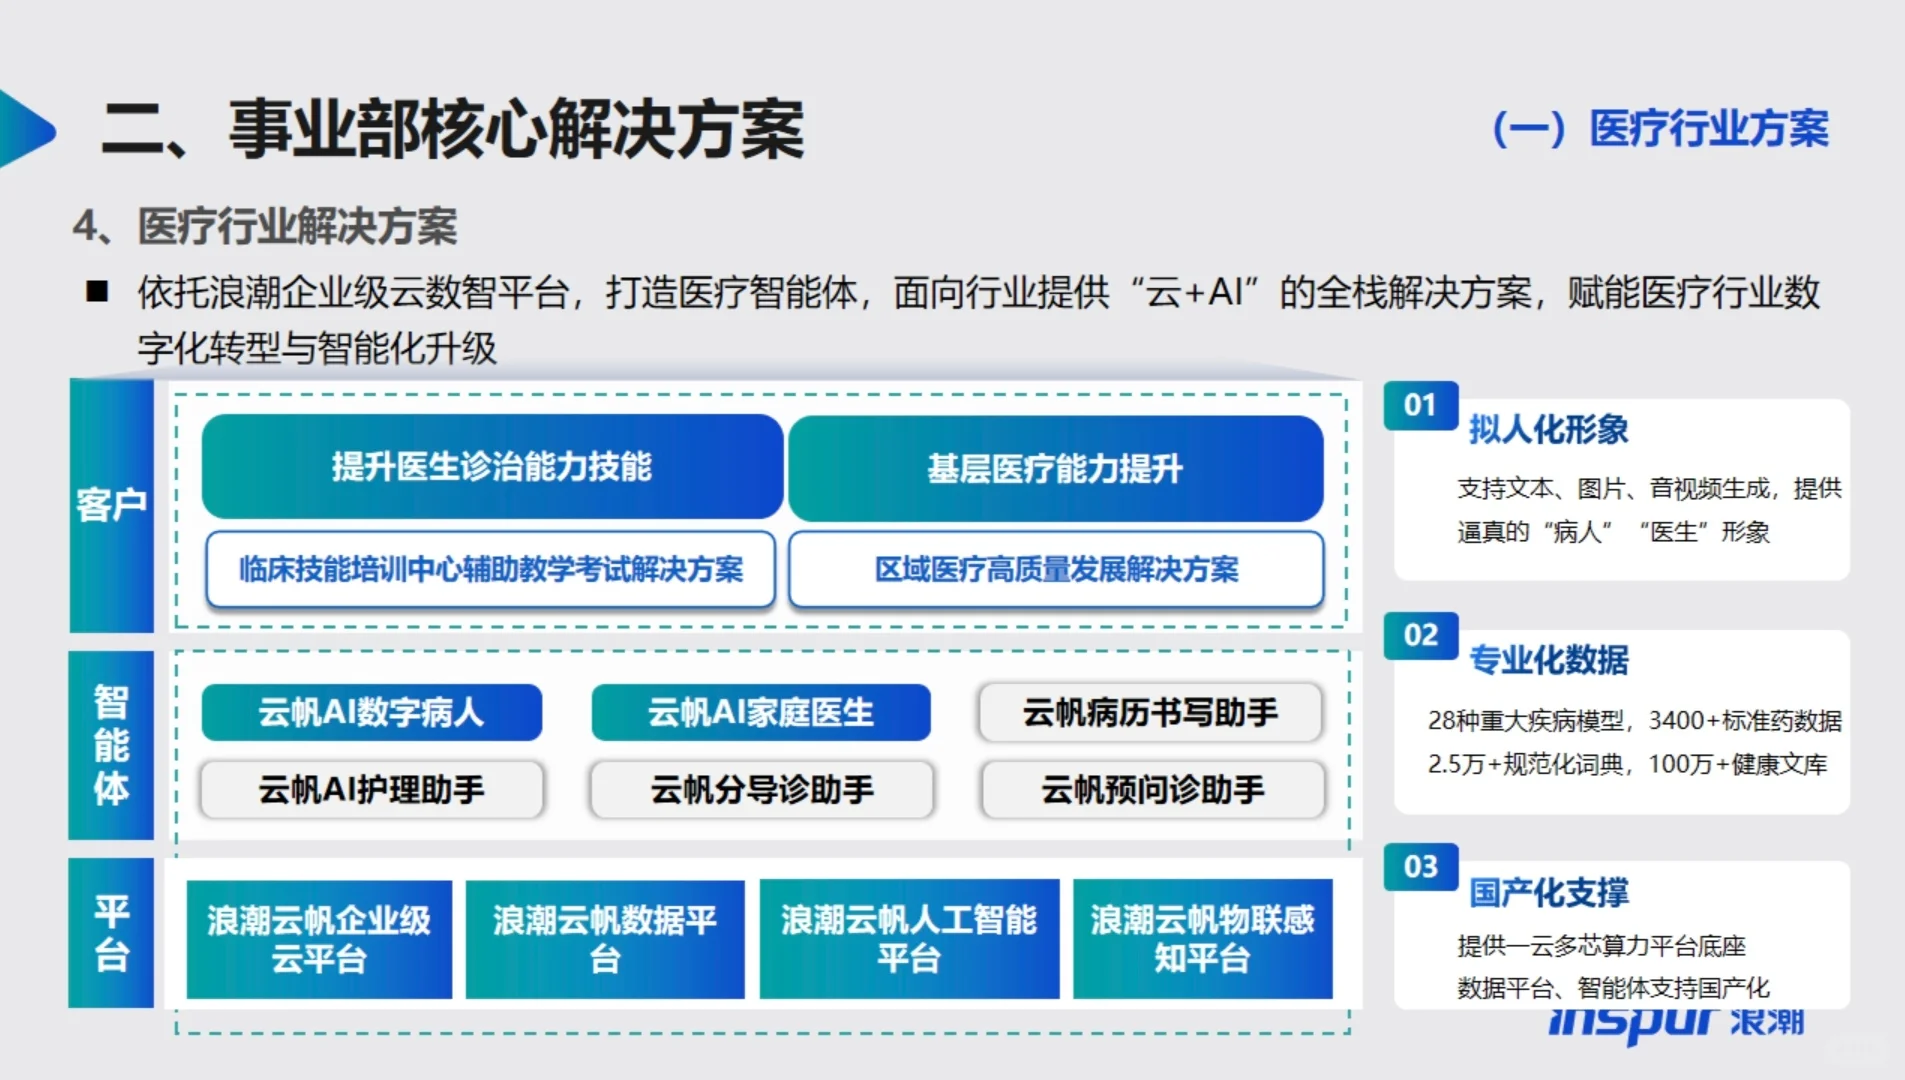Click the 03 number badge
Image resolution: width=1905 pixels, height=1080 pixels.
click(x=1421, y=866)
